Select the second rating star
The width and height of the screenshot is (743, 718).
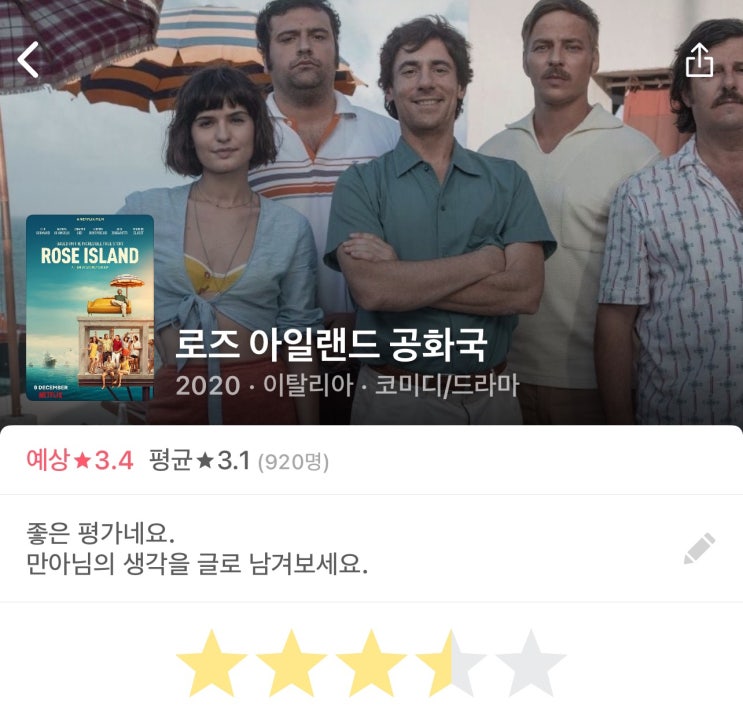coord(291,663)
